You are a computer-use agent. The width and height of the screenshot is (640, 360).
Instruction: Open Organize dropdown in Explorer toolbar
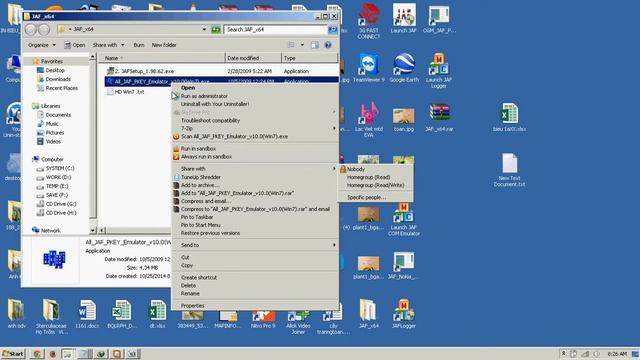pos(42,45)
